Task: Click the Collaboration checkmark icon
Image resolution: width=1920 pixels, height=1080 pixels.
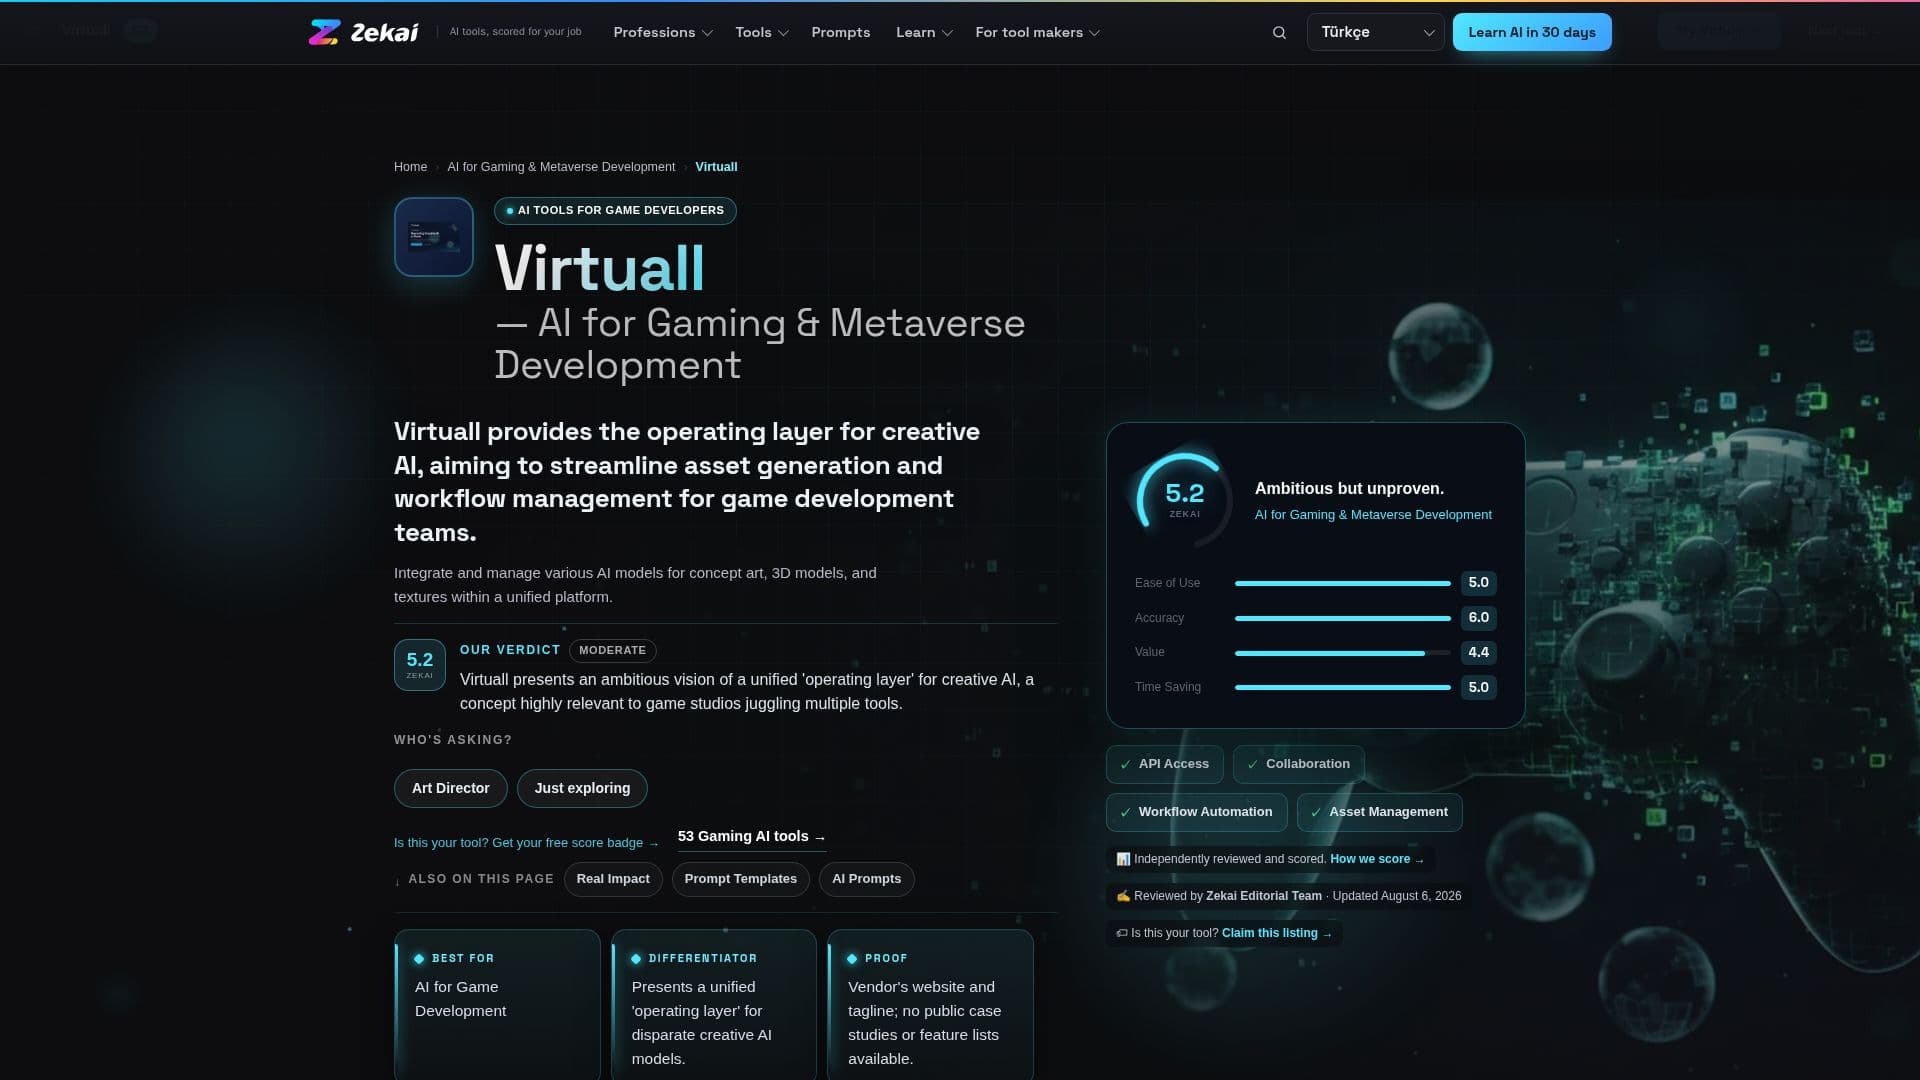Action: point(1253,765)
